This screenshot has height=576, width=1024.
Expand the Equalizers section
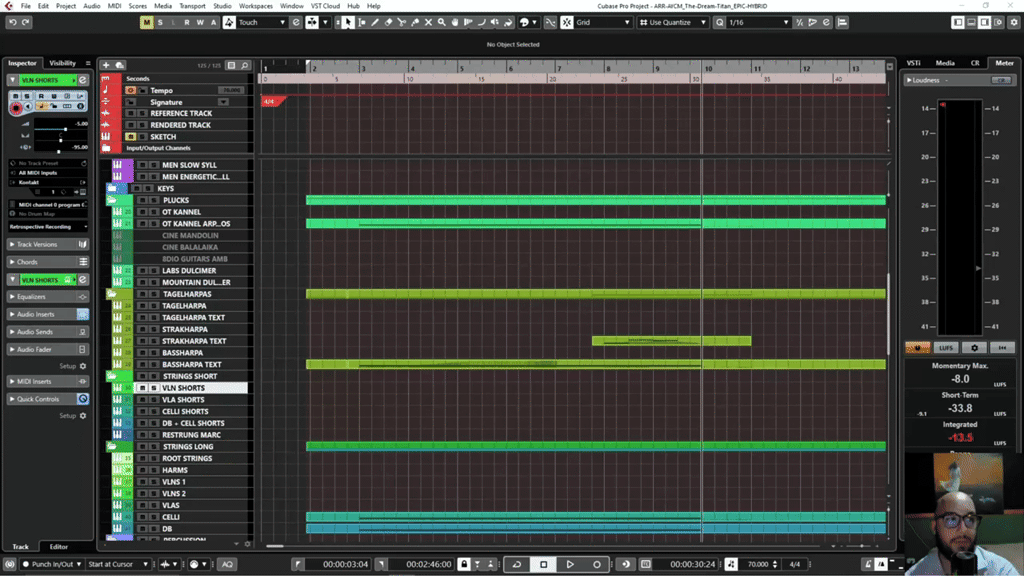47,296
